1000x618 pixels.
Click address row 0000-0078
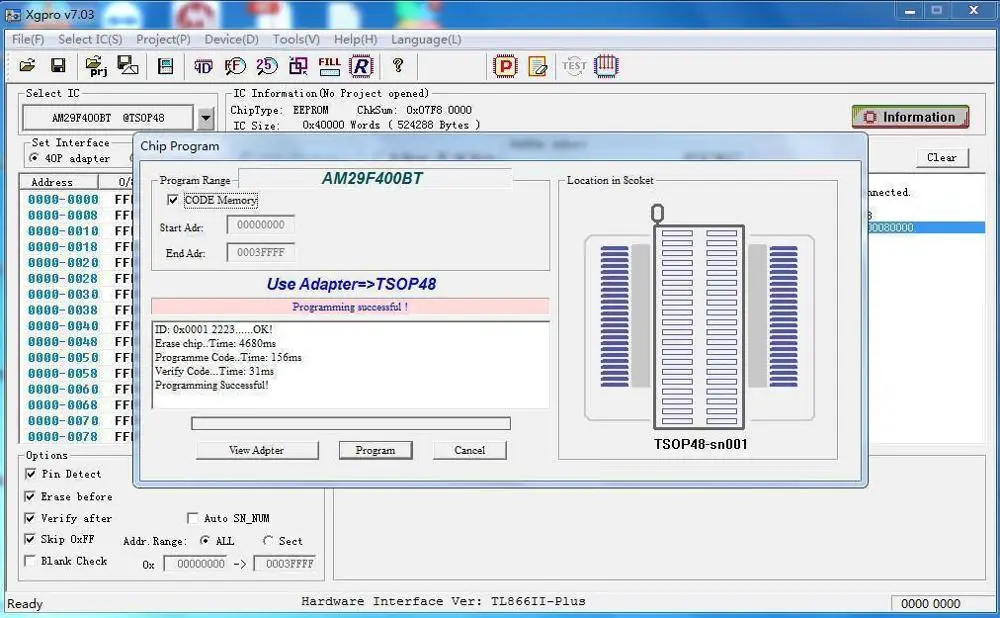[63, 437]
